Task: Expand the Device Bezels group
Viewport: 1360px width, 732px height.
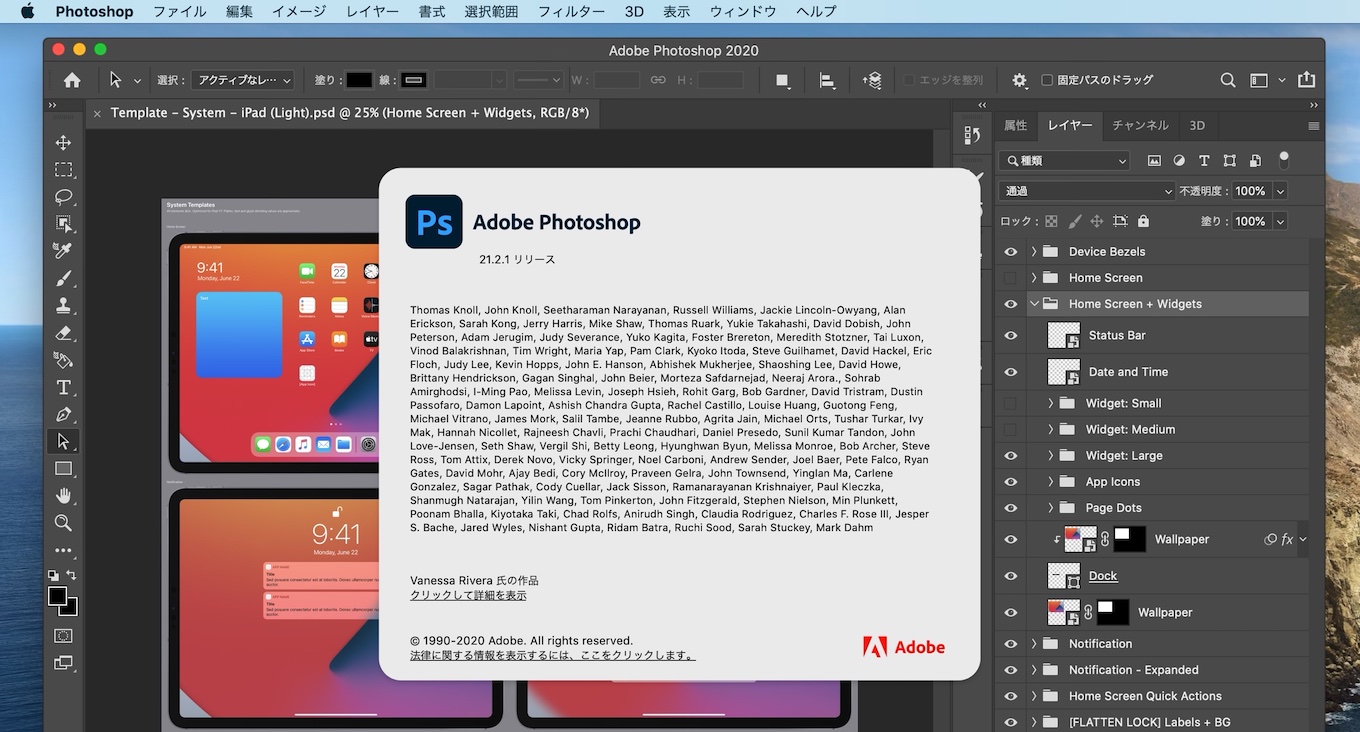Action: pyautogui.click(x=1034, y=252)
